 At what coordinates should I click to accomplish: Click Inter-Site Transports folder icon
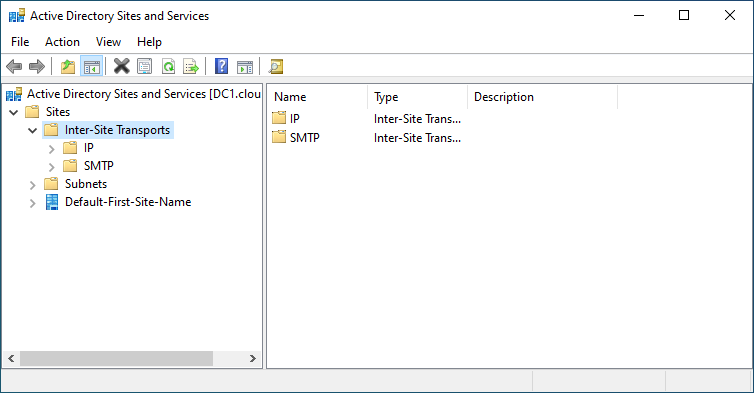(51, 130)
